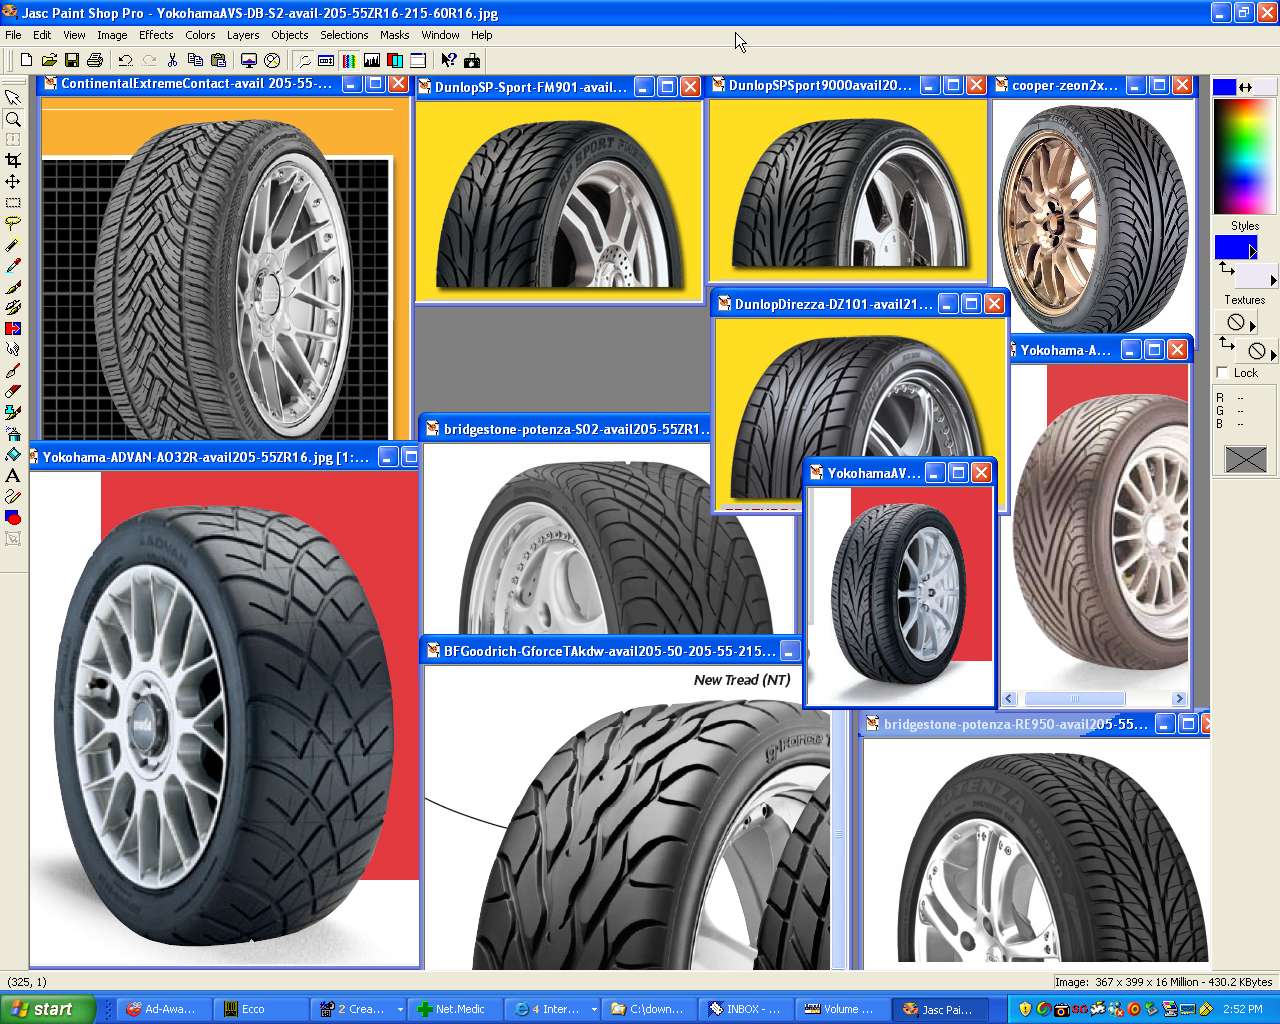
Task: Click the Full Screen Preview monitor icon
Action: [248, 60]
